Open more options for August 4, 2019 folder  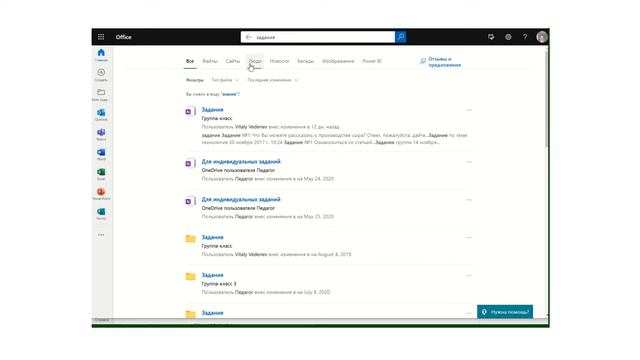(469, 237)
